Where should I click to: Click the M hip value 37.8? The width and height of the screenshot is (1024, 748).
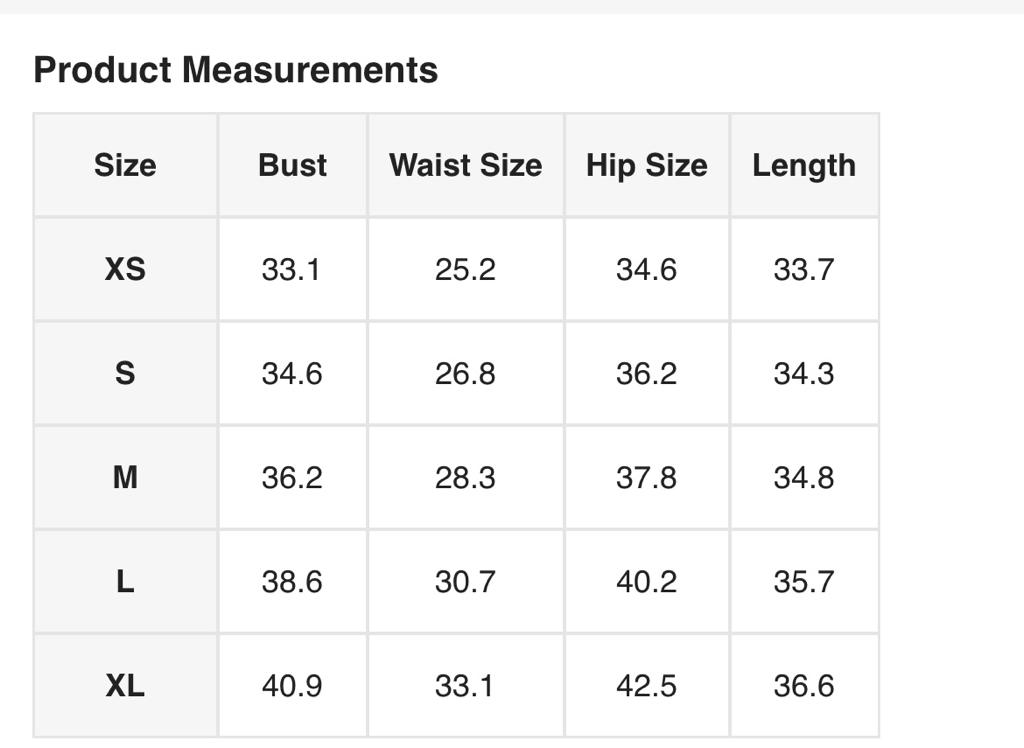[x=646, y=477]
